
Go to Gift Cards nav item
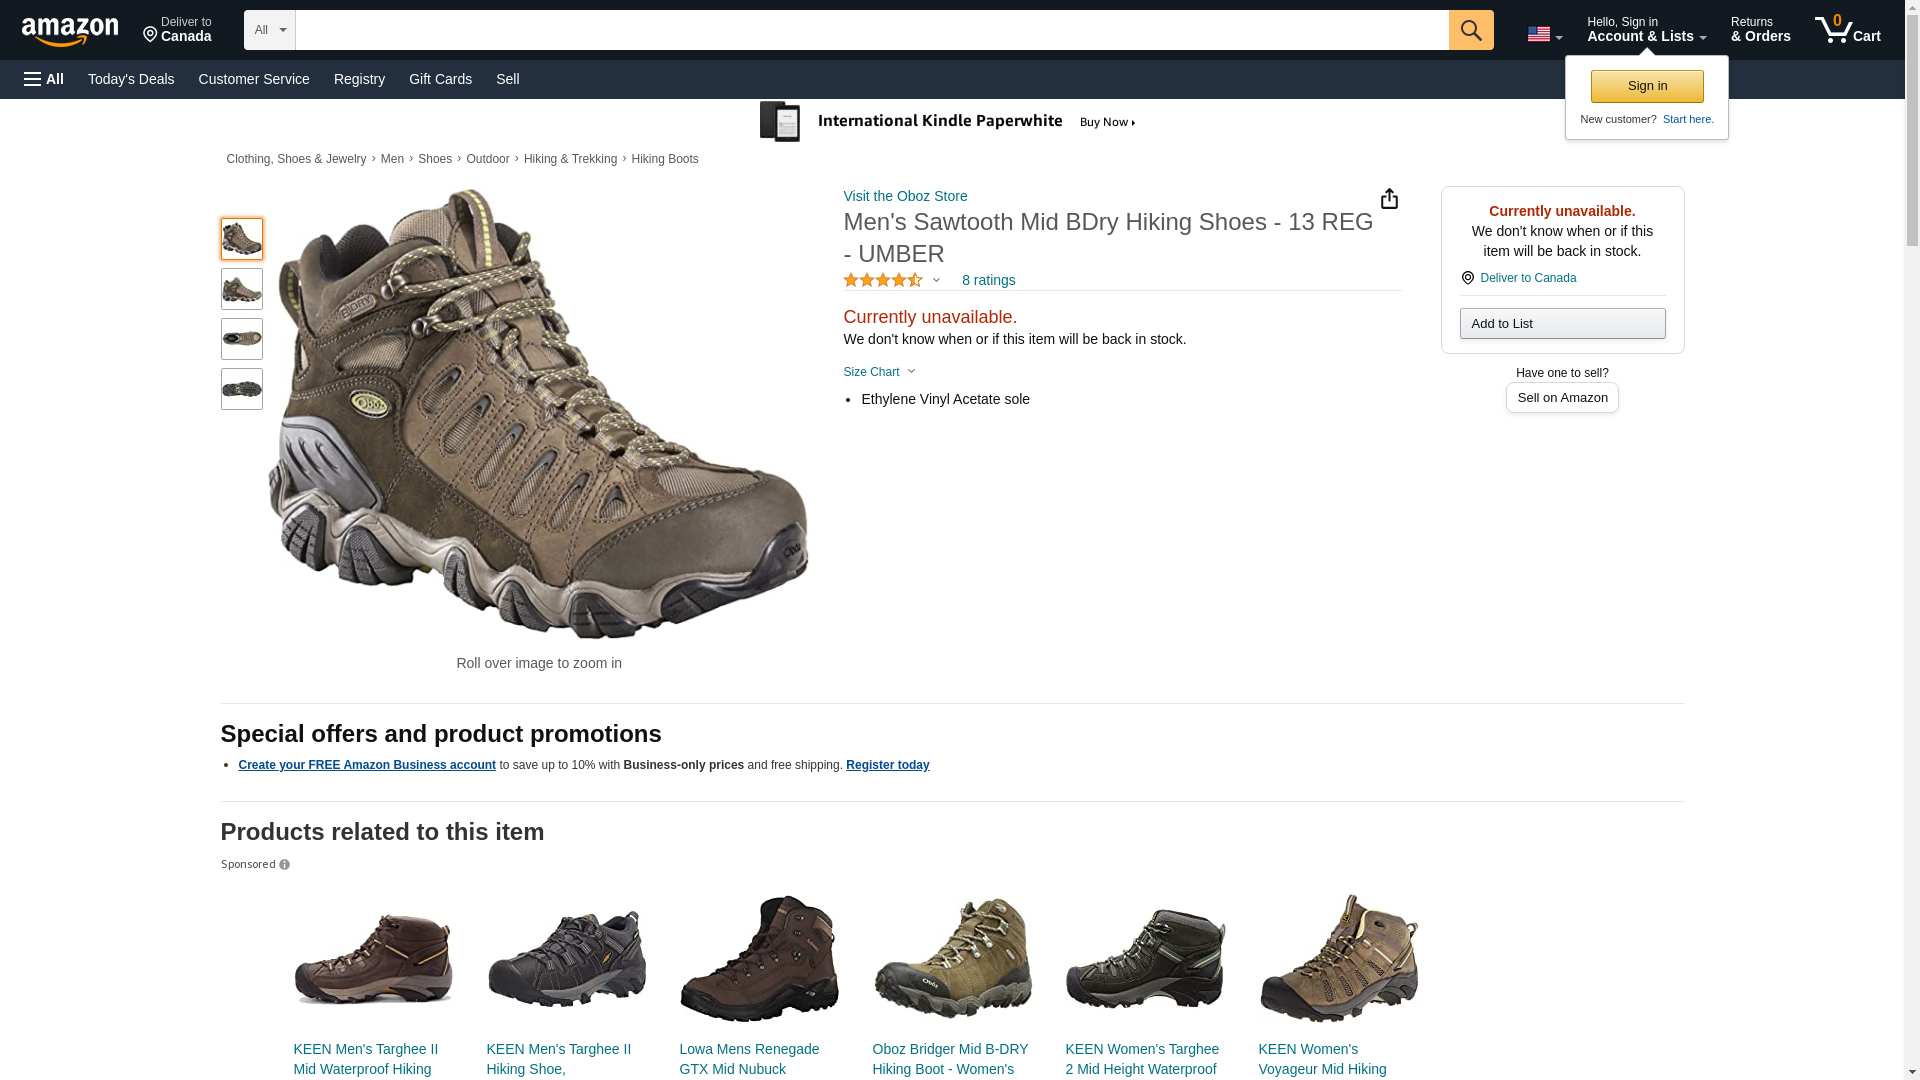pyautogui.click(x=440, y=79)
